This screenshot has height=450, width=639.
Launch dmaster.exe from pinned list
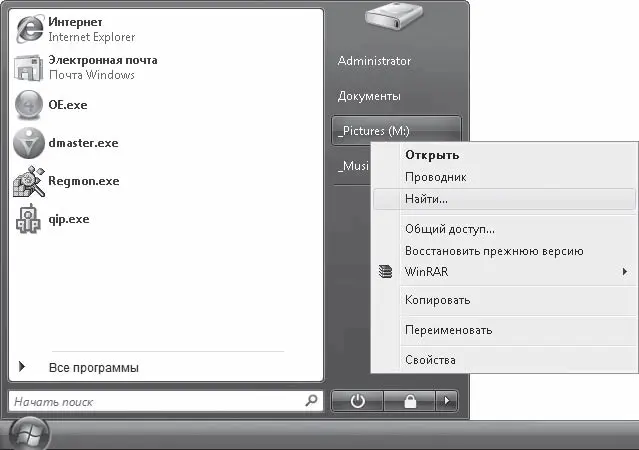pyautogui.click(x=29, y=143)
